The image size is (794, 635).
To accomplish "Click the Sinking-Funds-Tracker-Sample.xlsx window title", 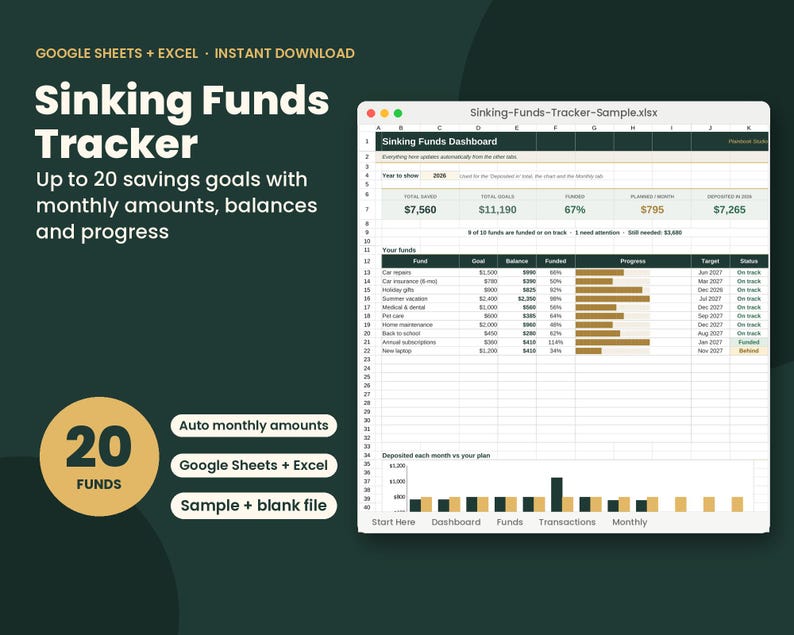I will pos(564,113).
